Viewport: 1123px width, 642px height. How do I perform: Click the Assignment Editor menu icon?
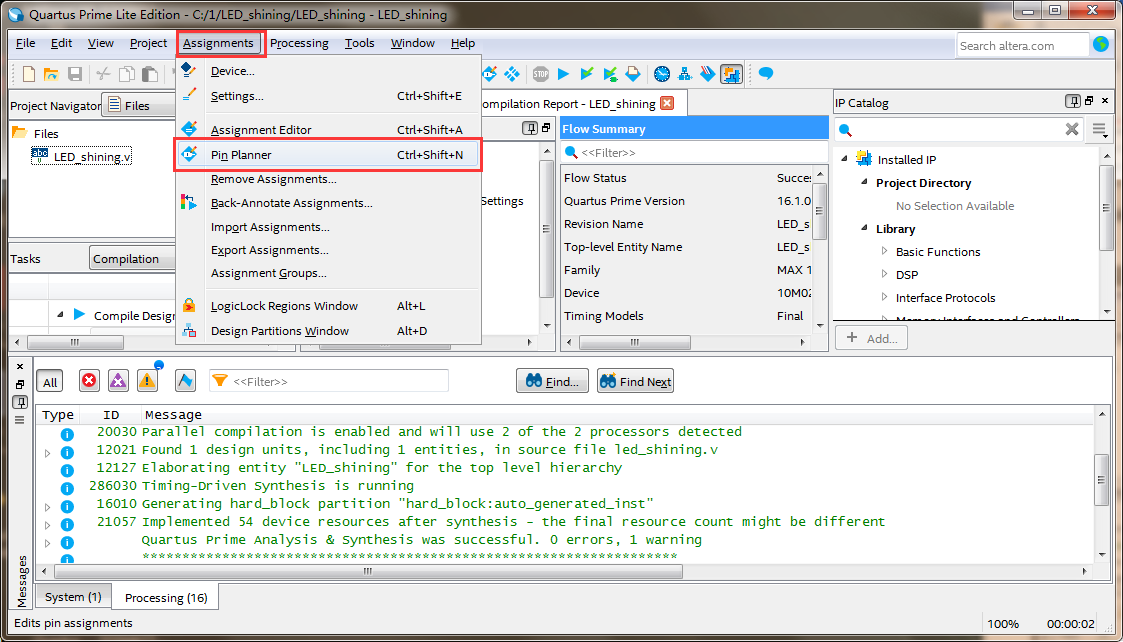tap(189, 130)
